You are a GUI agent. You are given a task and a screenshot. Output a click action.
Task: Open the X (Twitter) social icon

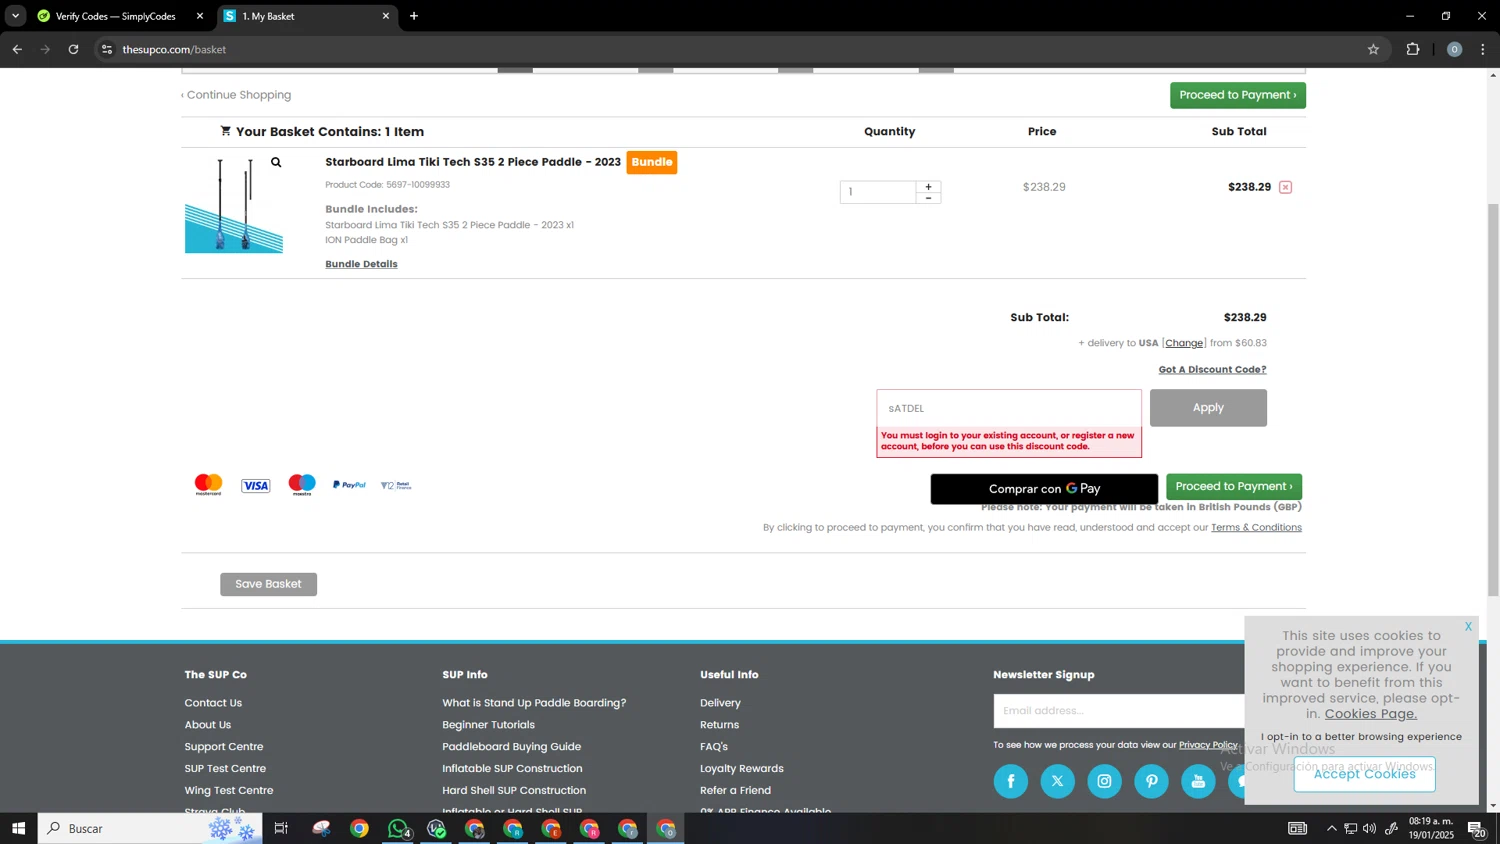tap(1057, 781)
